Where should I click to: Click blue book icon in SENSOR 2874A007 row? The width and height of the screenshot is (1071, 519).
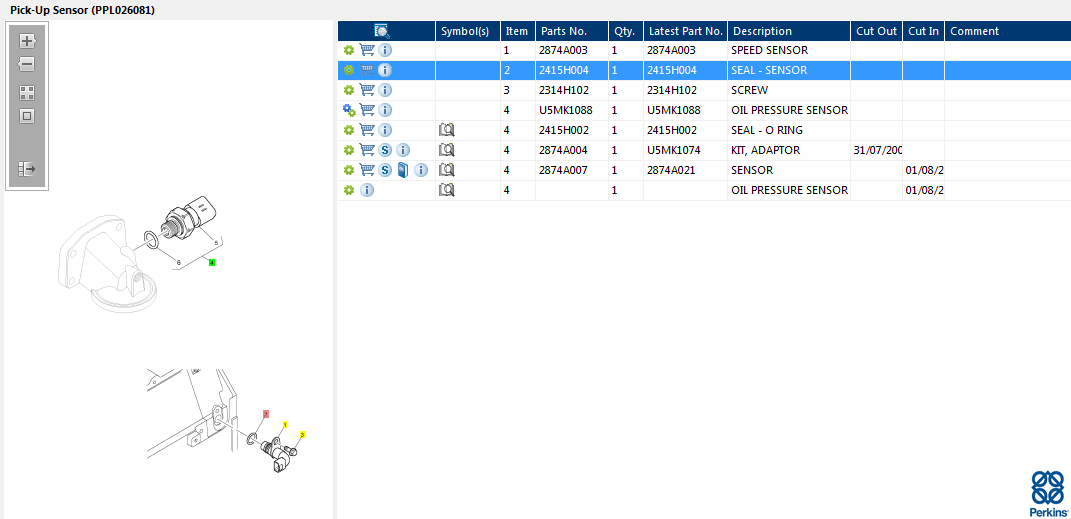click(403, 169)
